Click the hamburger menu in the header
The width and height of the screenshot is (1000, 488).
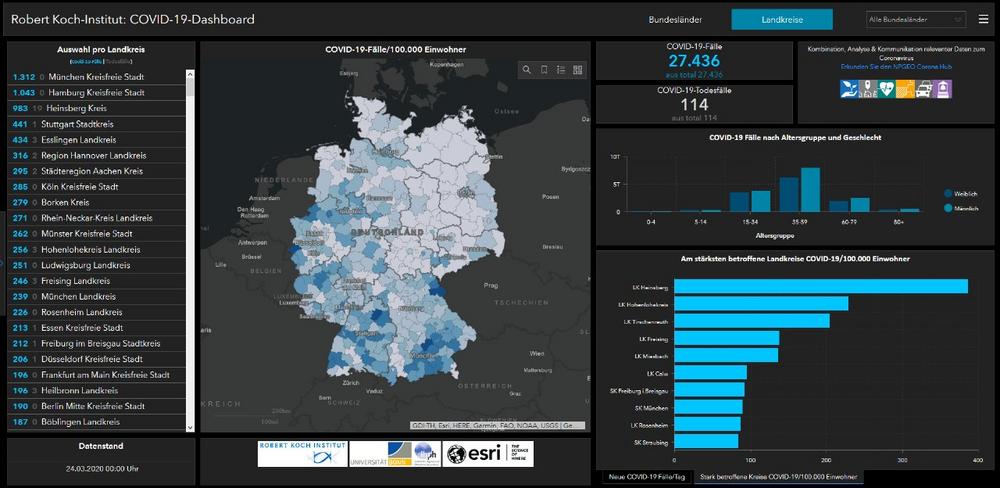coord(983,19)
